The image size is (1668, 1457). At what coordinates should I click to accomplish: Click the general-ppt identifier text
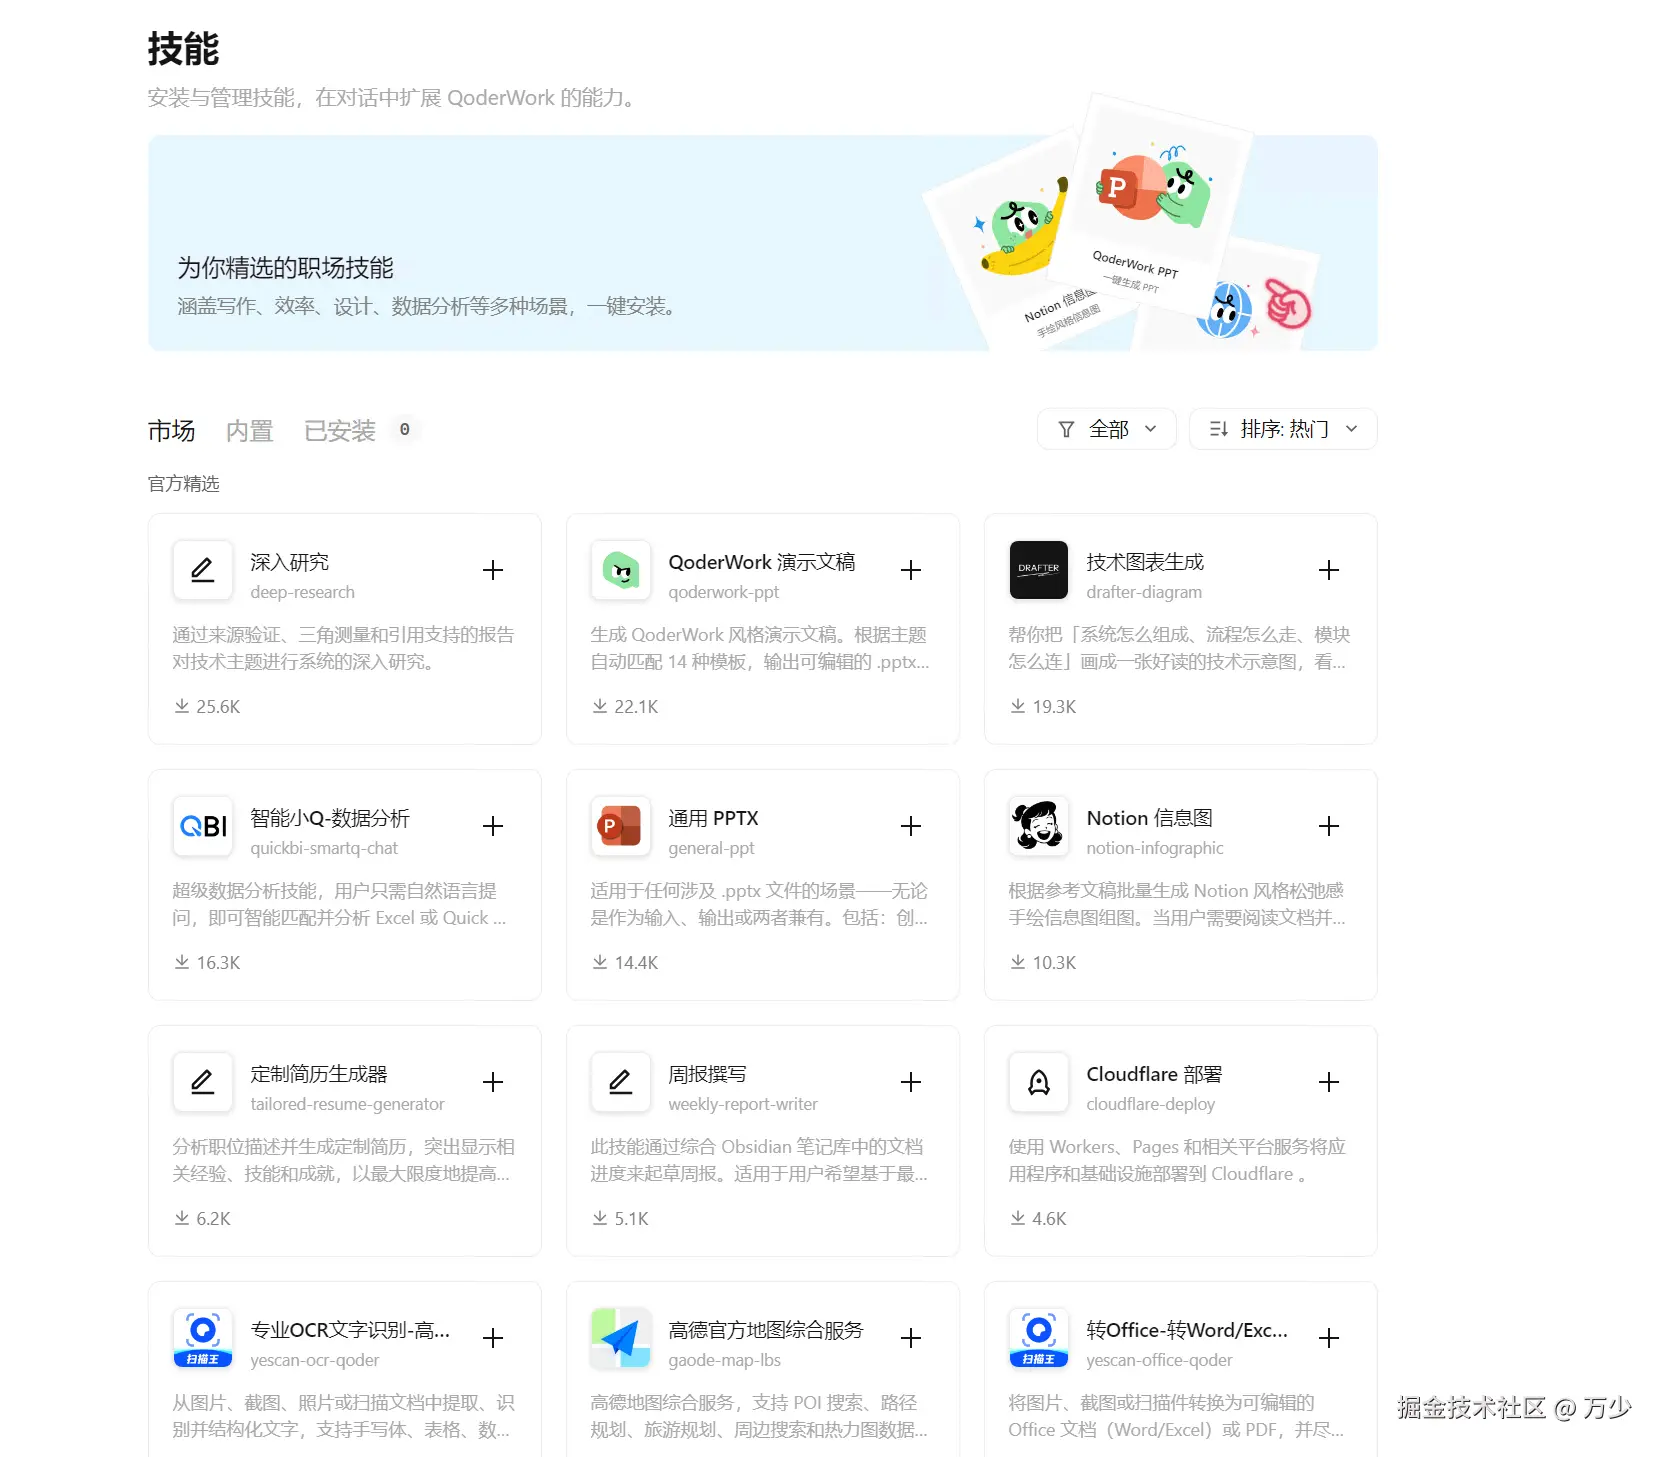point(711,848)
